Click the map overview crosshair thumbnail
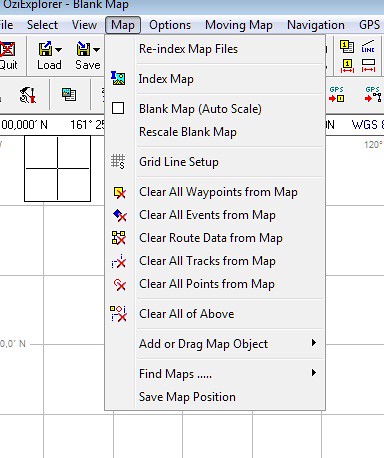Screen dimensions: 384x458 coord(57,169)
